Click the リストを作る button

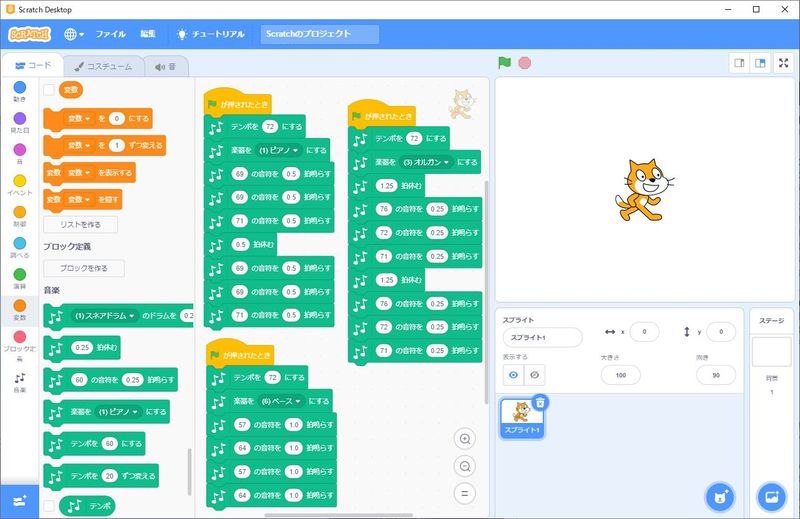click(80, 225)
